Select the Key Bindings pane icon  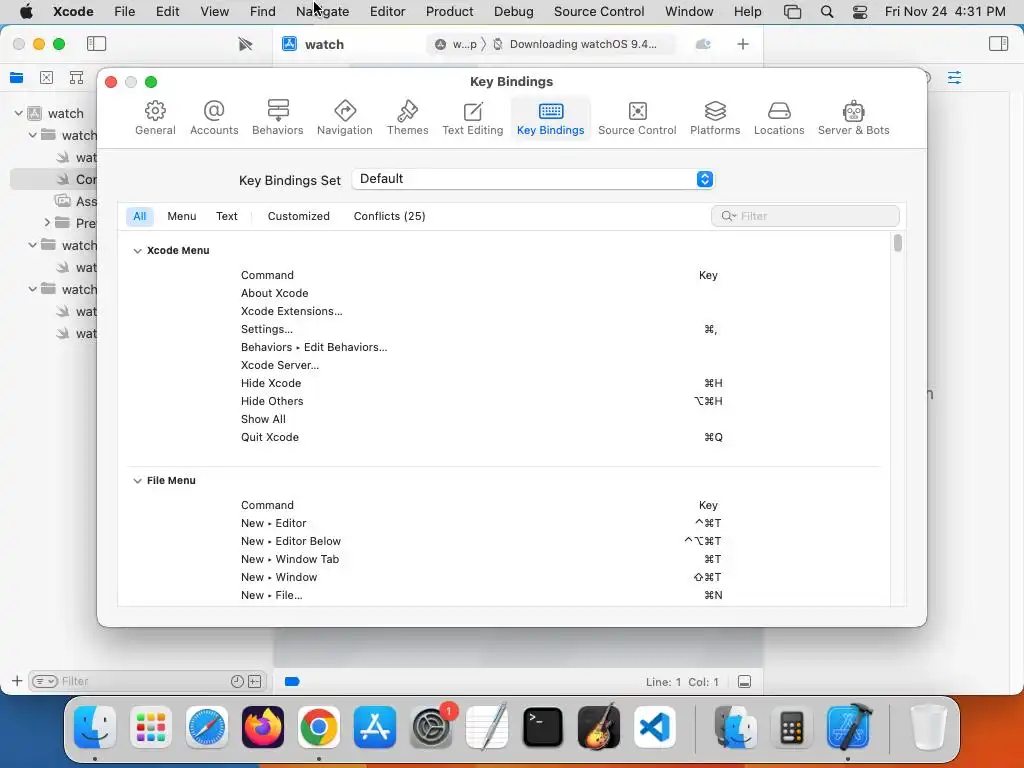click(x=551, y=118)
